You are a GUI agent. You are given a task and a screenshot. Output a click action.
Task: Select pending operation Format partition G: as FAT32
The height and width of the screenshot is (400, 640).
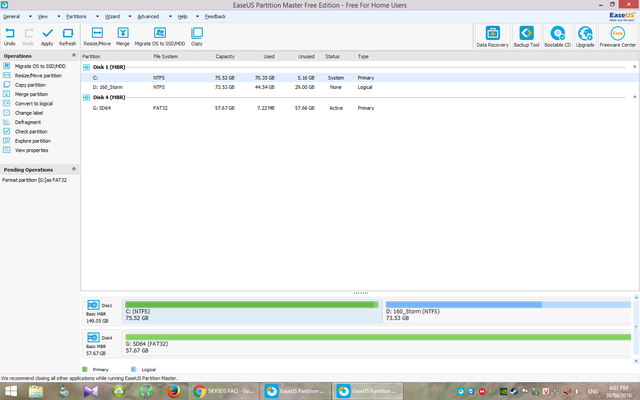34,180
